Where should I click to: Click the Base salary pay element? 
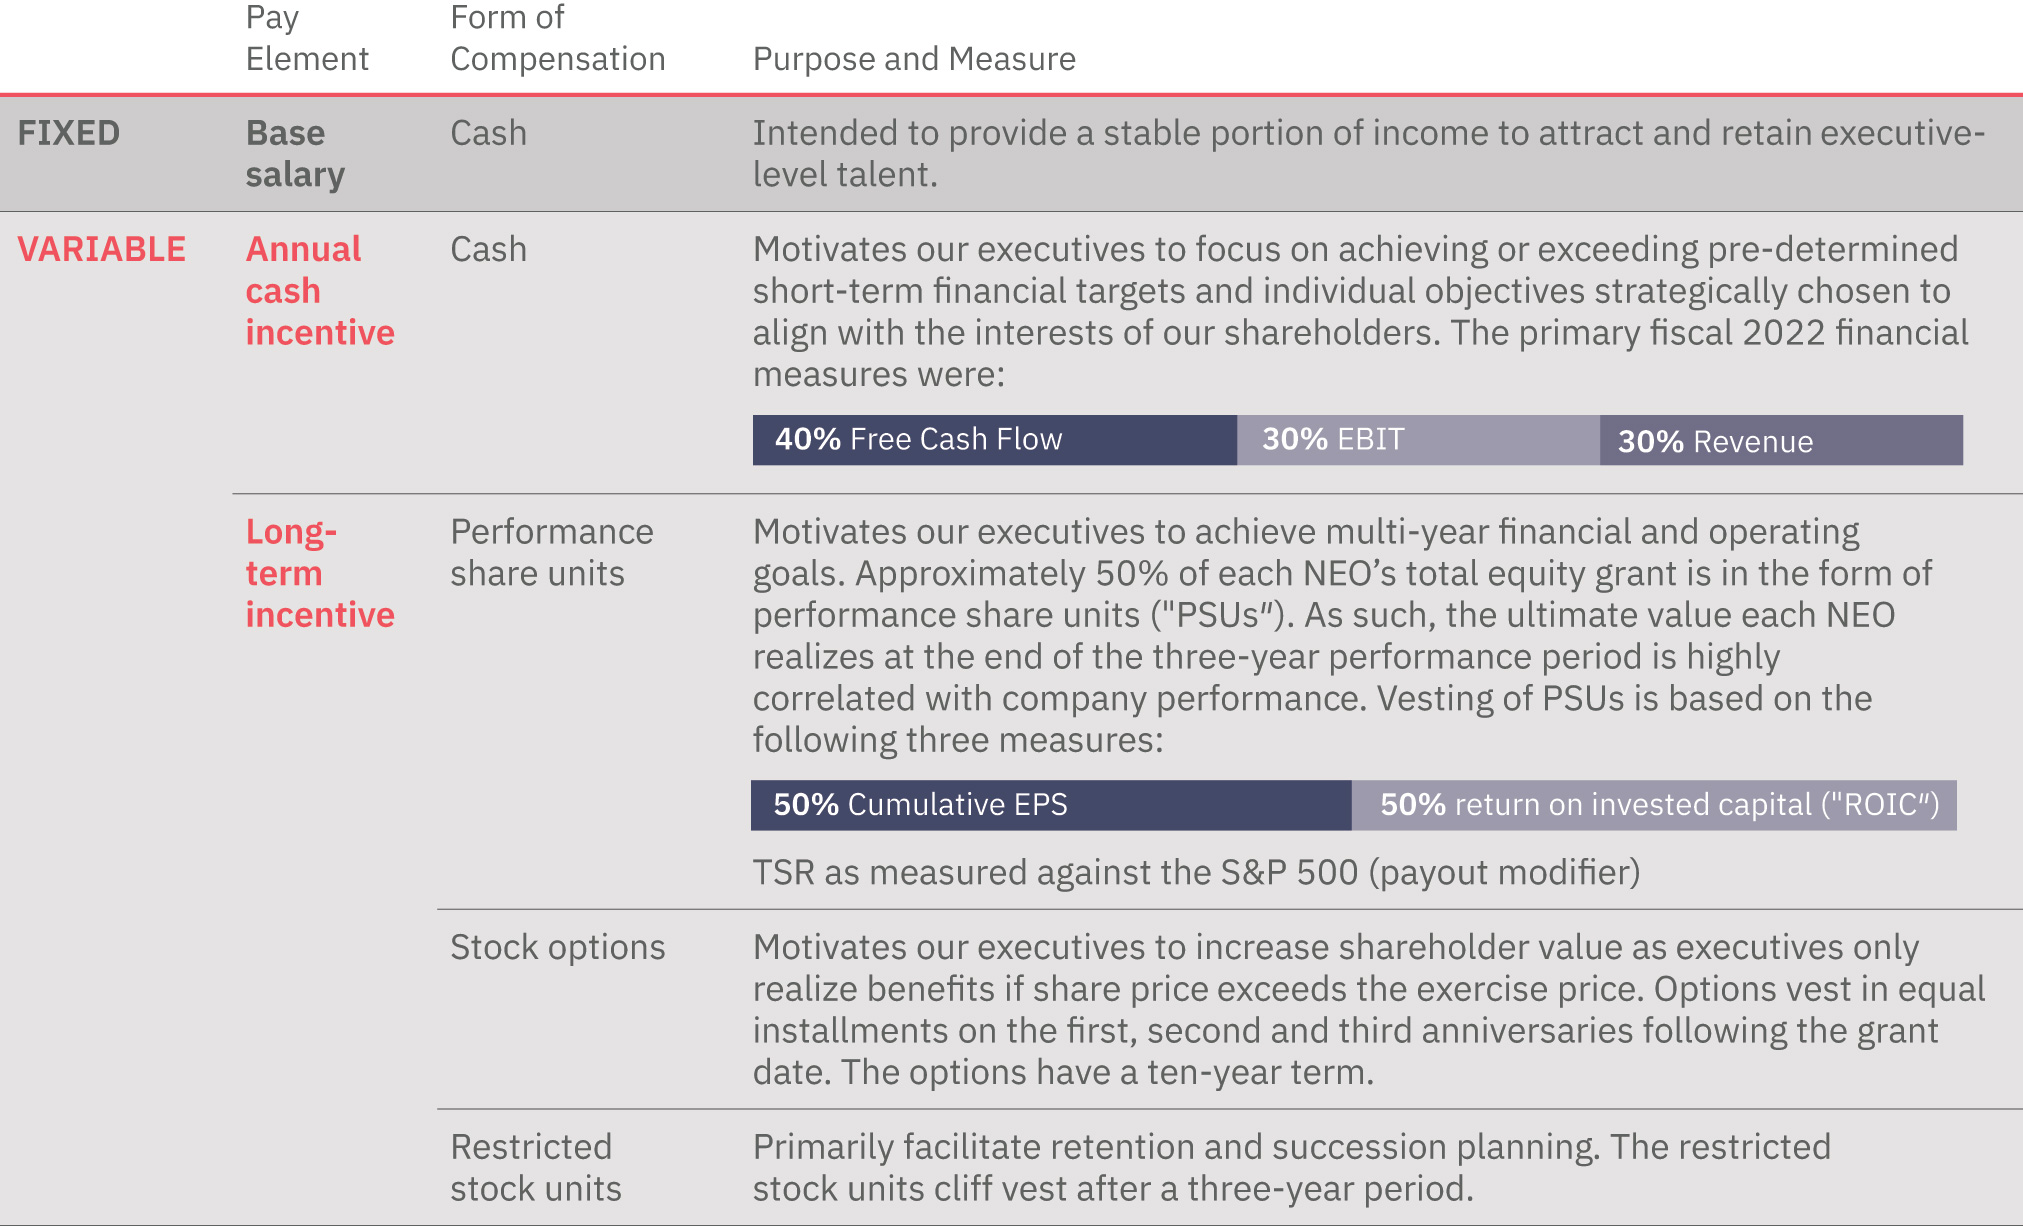click(x=295, y=154)
